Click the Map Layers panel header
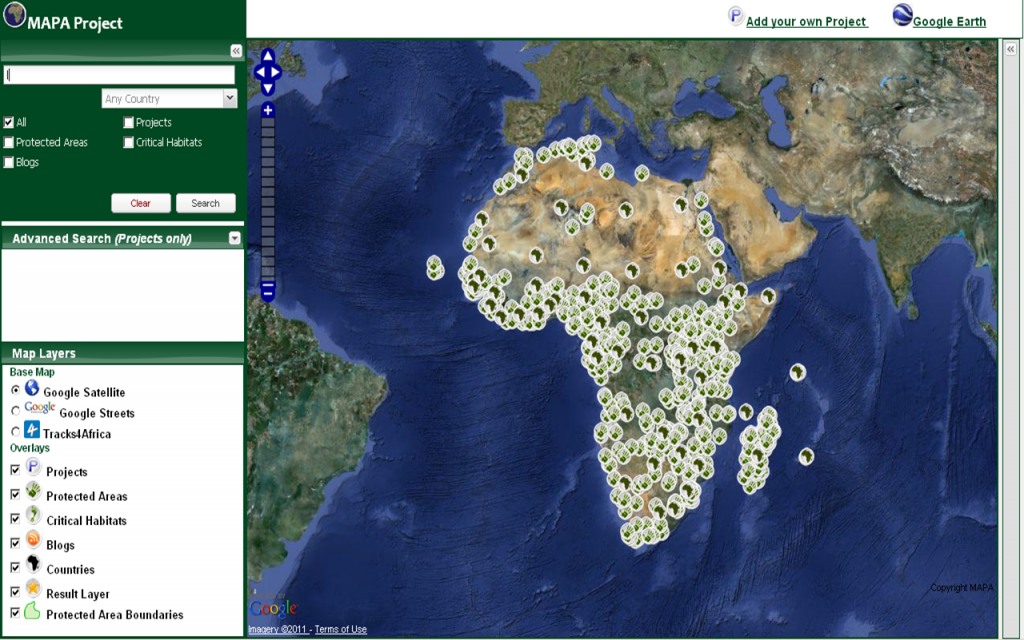 123,353
